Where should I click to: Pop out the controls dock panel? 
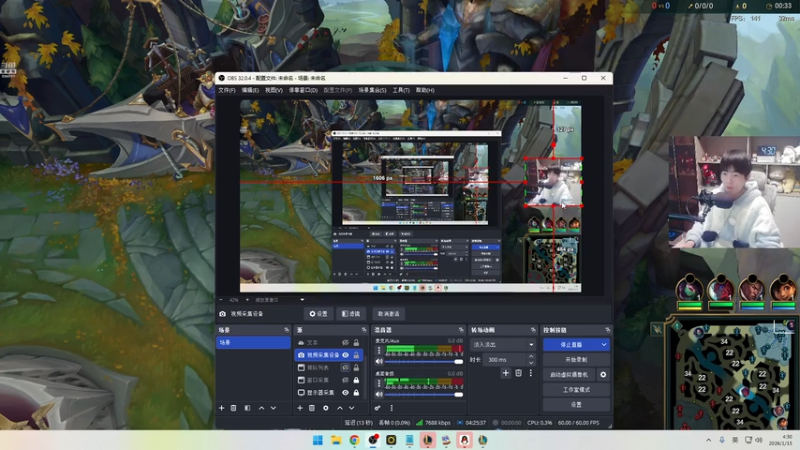(x=608, y=330)
